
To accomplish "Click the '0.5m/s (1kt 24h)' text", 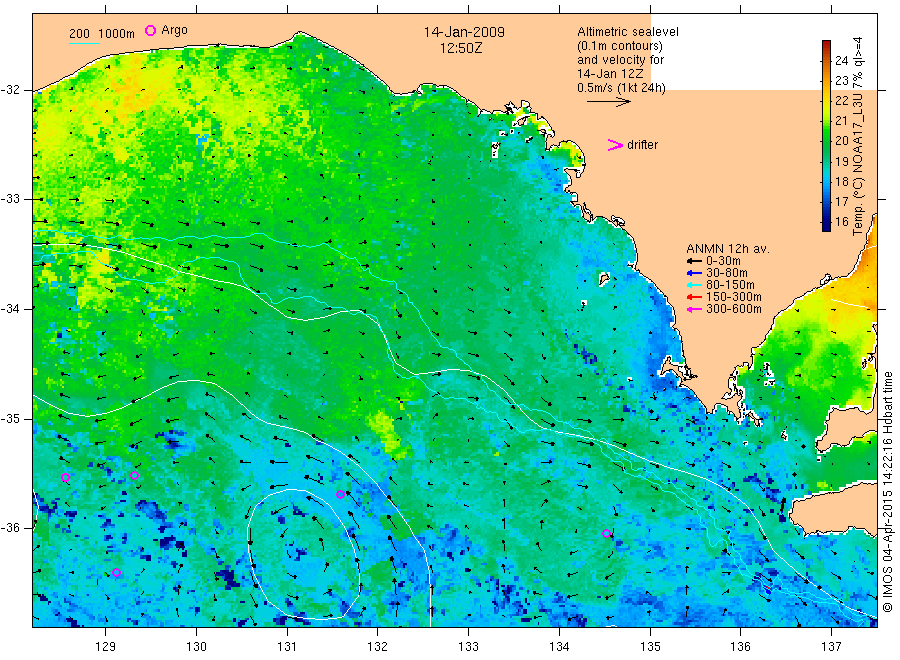I will point(622,88).
